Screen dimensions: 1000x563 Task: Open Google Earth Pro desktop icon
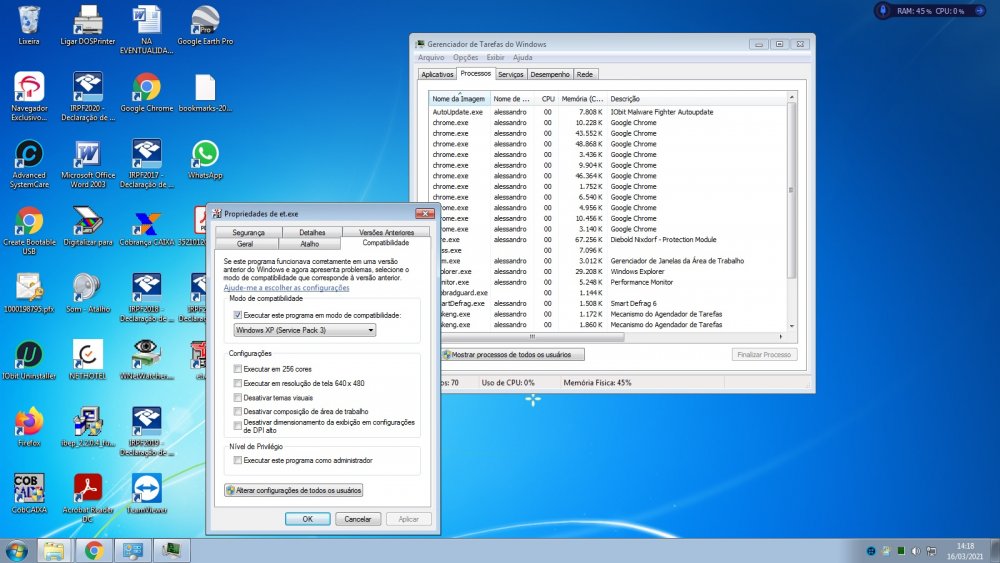pos(205,26)
